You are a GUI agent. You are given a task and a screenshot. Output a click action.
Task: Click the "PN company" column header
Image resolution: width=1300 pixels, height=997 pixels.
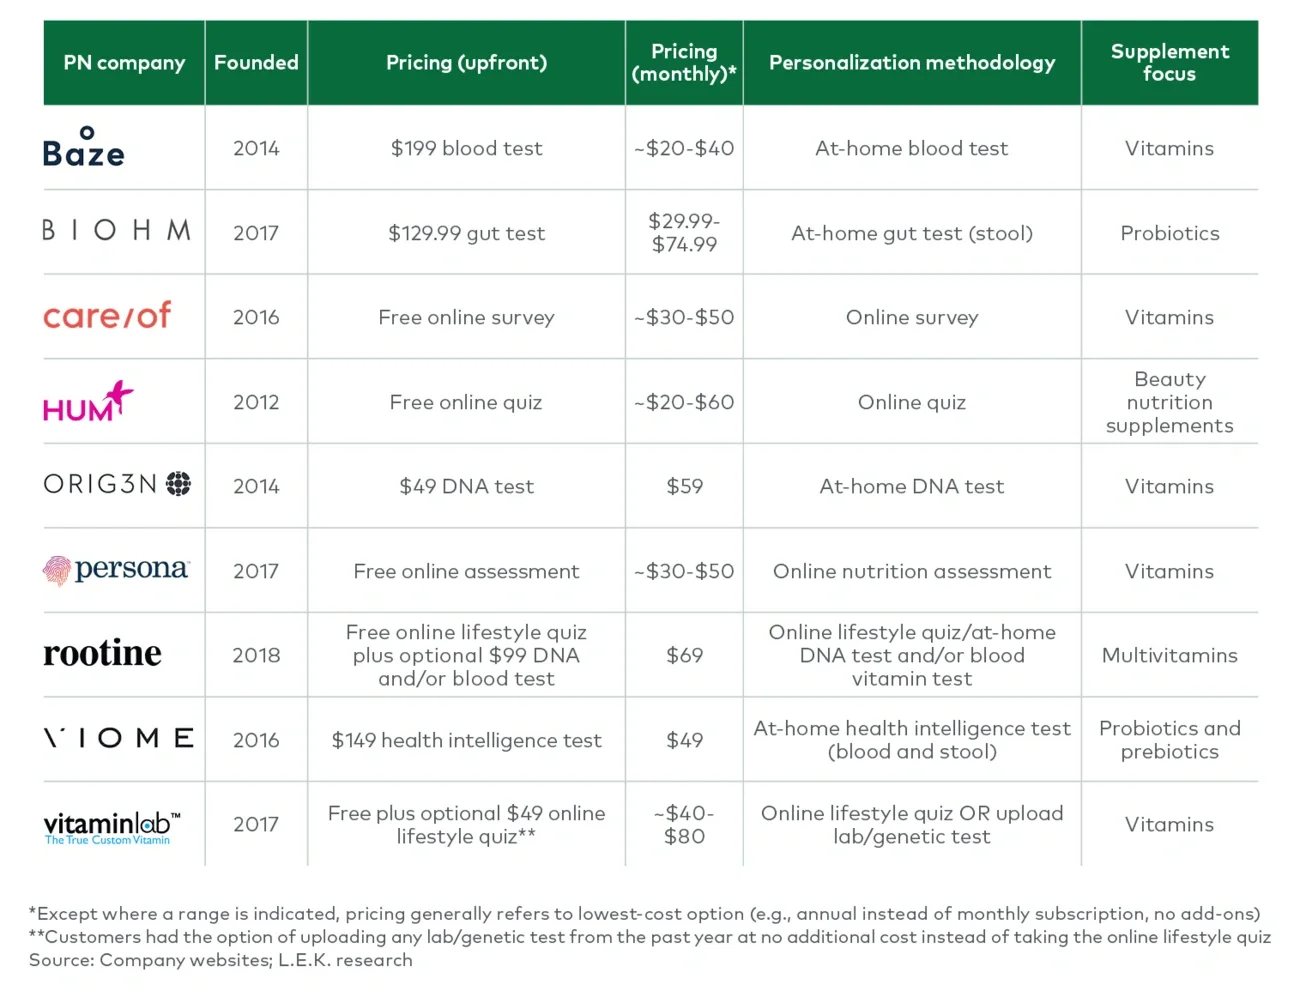pos(124,63)
